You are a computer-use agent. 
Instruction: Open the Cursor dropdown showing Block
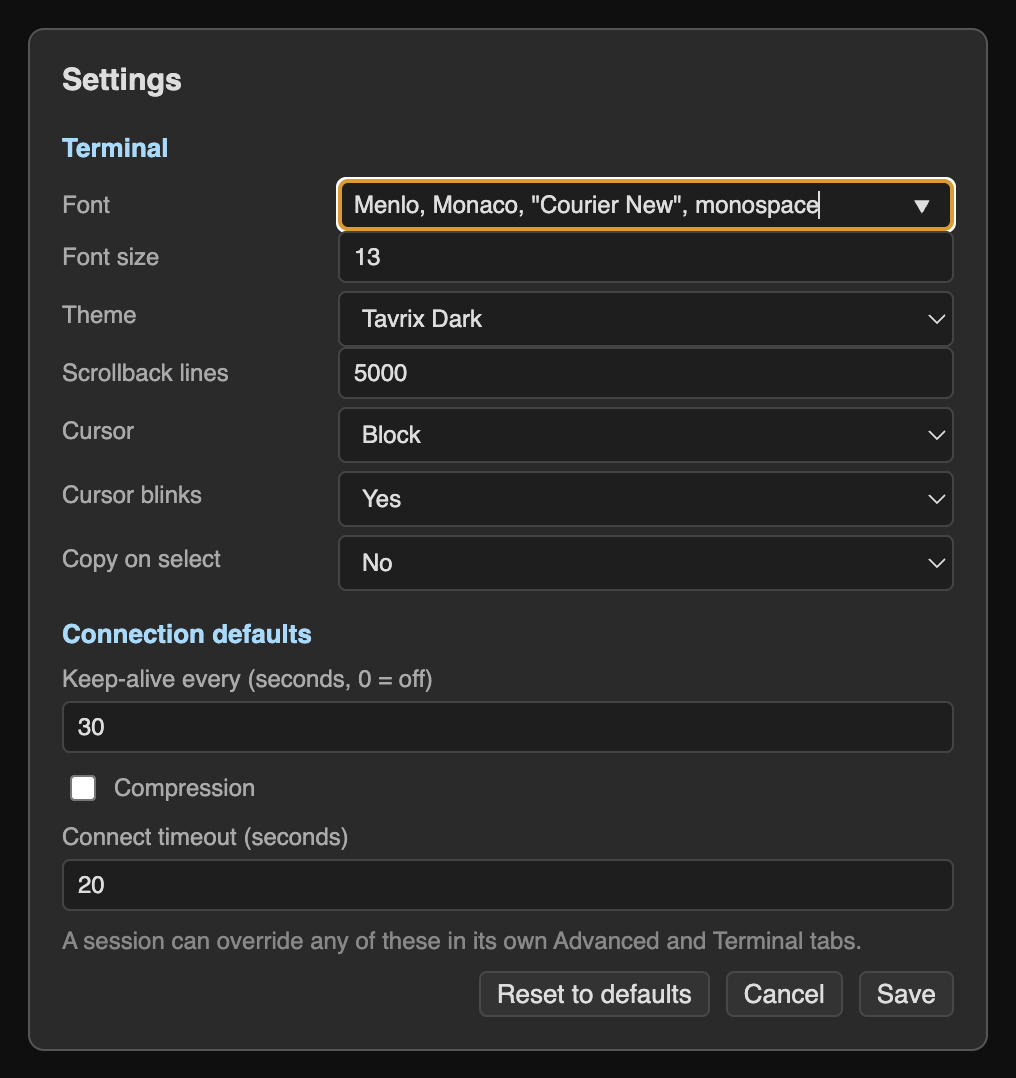click(x=645, y=435)
